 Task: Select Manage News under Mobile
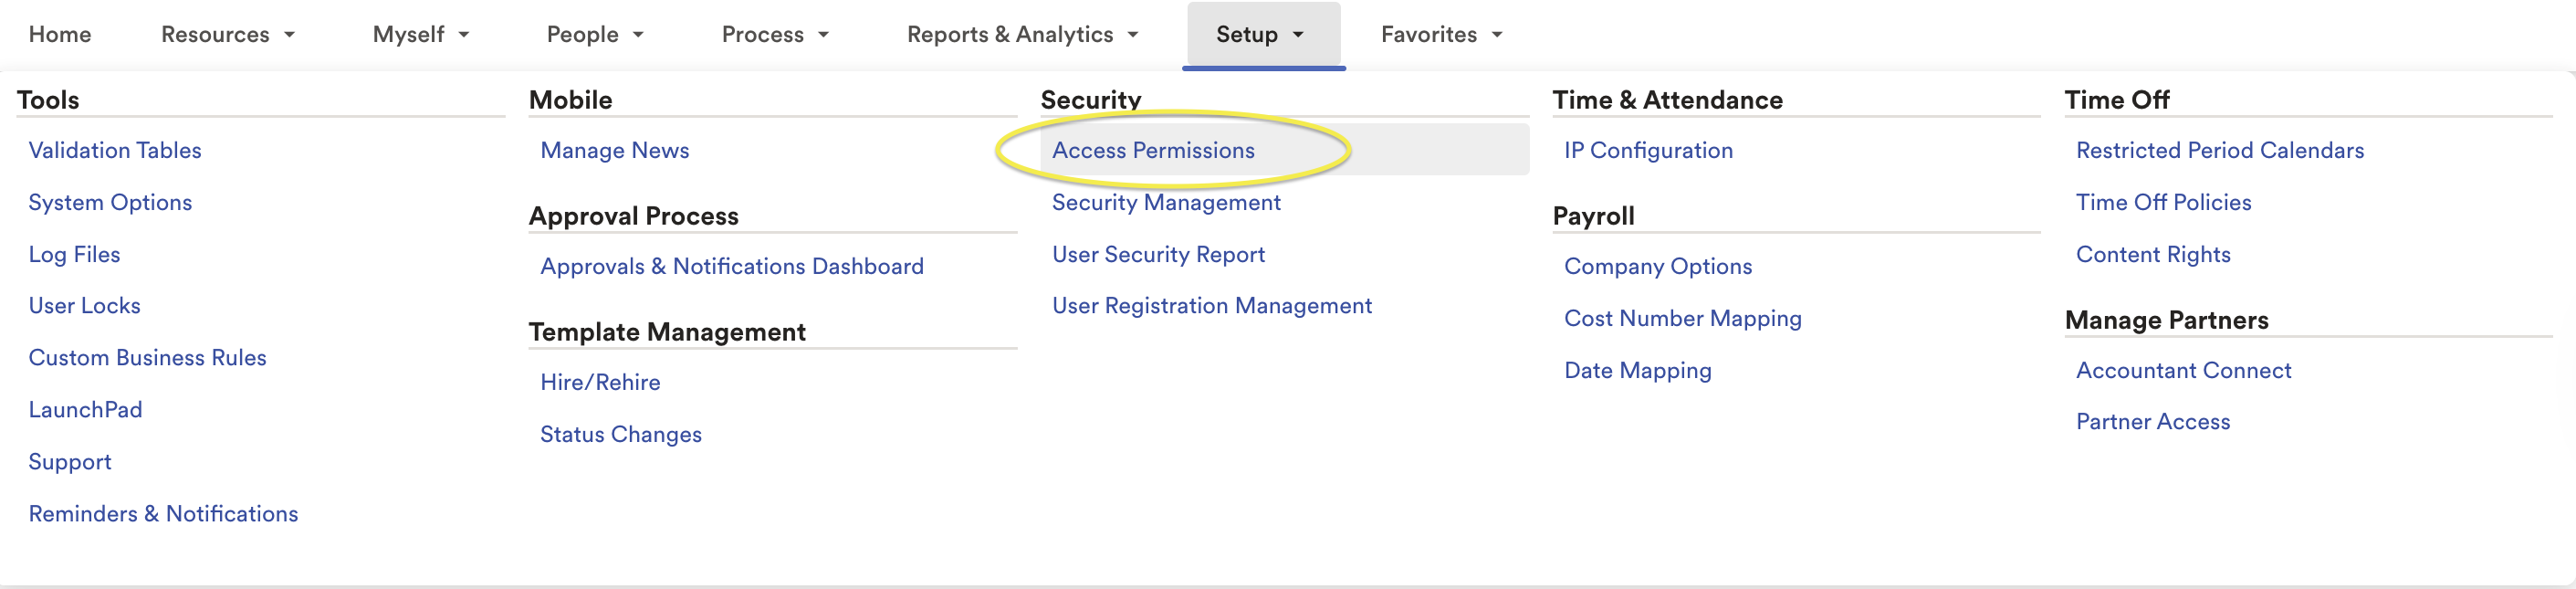click(614, 151)
